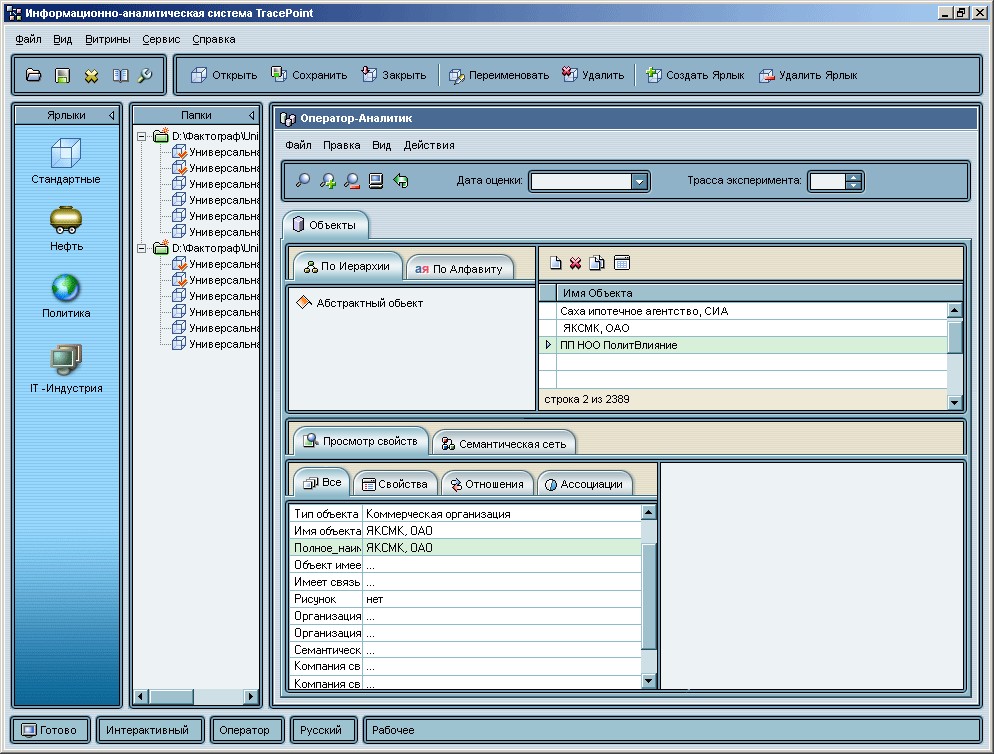
Task: Click the open folder icon in left toolbar
Action: (x=33, y=75)
